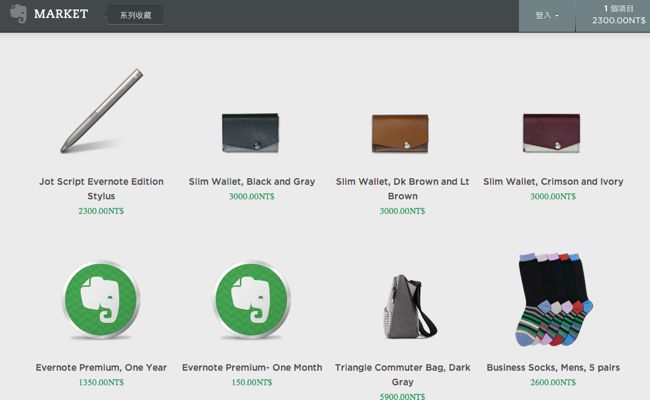Click the 5900.00NT$ bag price
The image size is (650, 400).
click(x=403, y=396)
